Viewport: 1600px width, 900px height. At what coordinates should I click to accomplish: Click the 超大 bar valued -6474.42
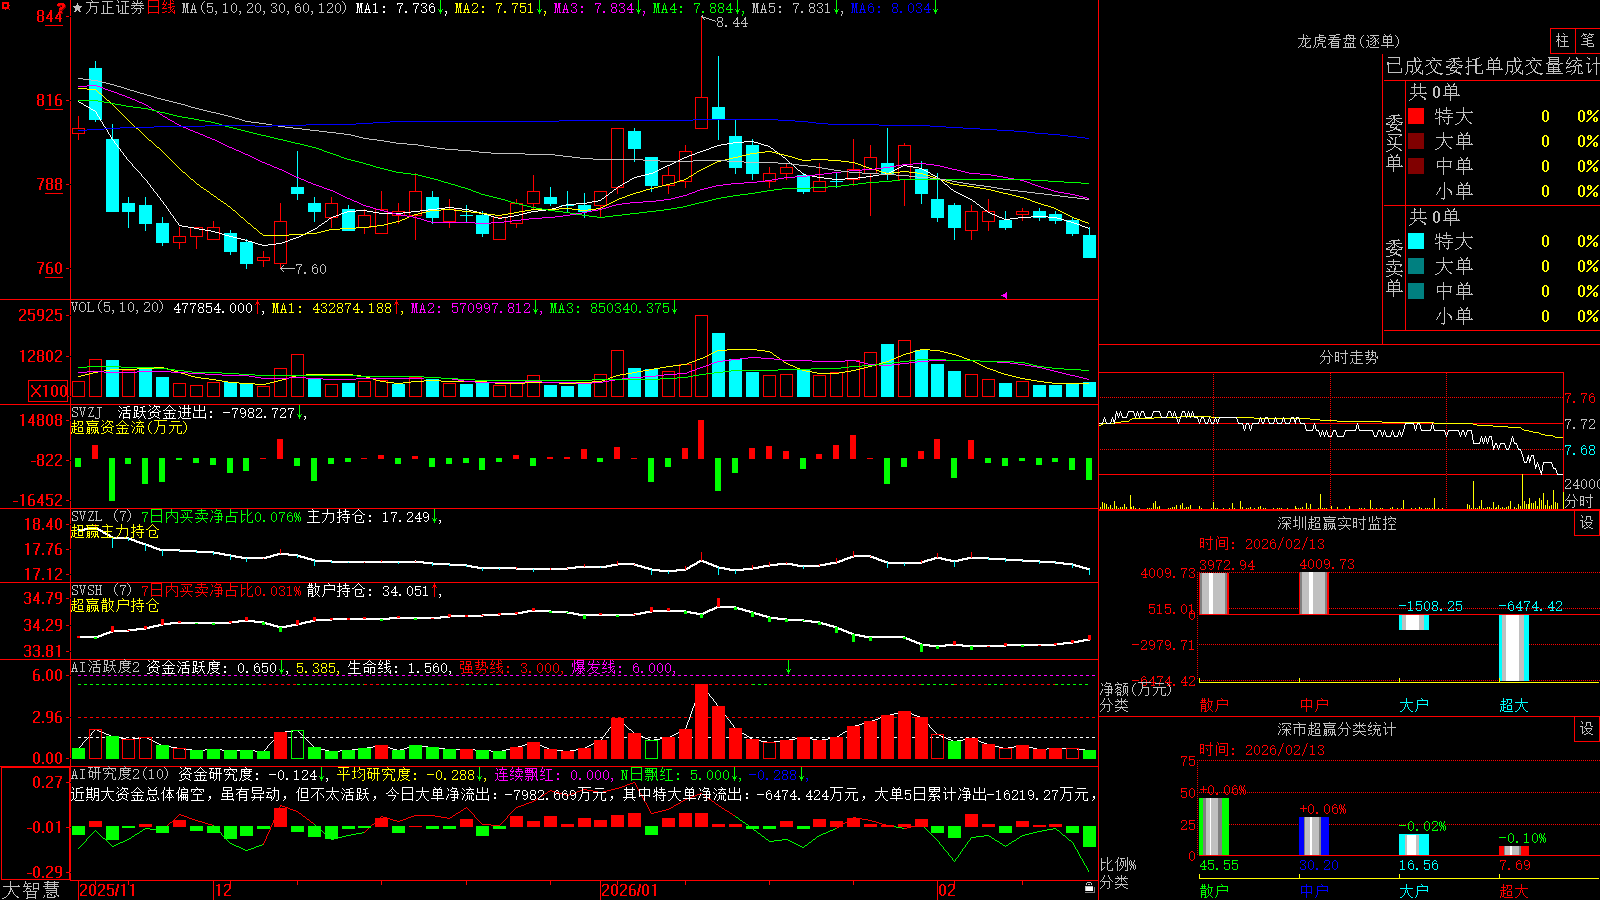(1513, 648)
